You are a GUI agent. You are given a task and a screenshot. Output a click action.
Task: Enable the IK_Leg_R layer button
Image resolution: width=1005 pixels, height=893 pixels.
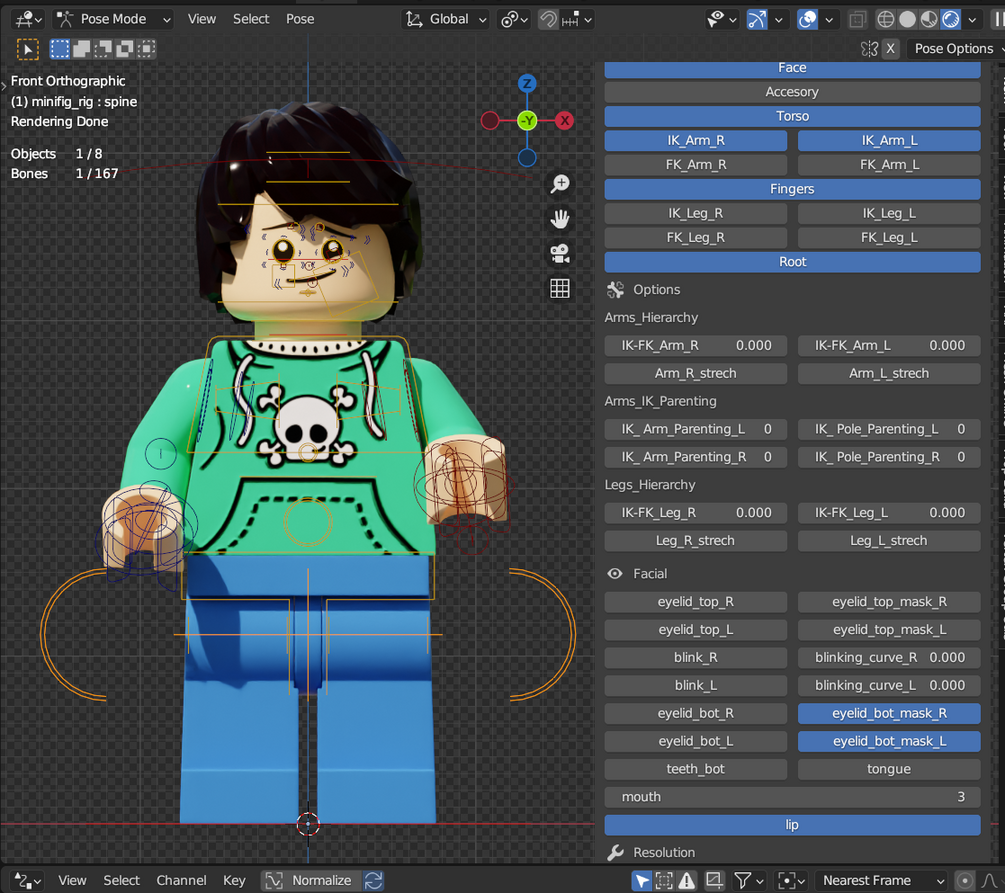(695, 213)
